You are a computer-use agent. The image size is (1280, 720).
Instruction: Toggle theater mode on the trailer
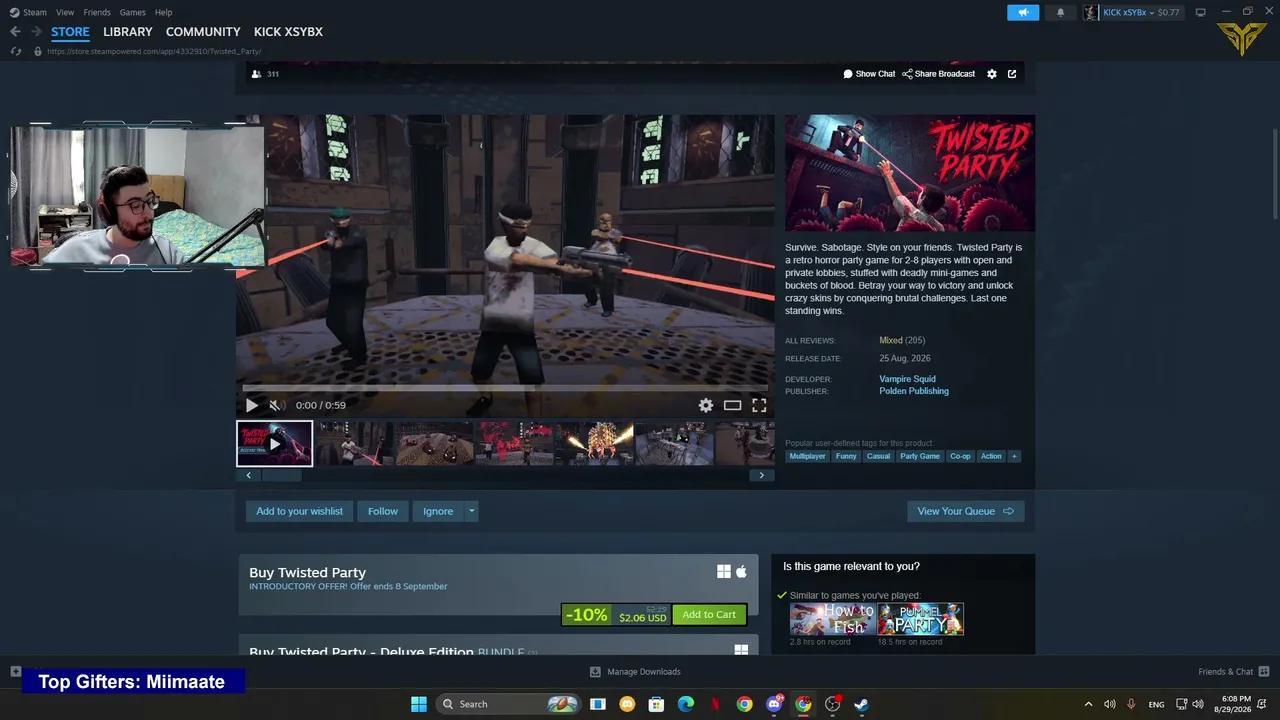point(733,405)
